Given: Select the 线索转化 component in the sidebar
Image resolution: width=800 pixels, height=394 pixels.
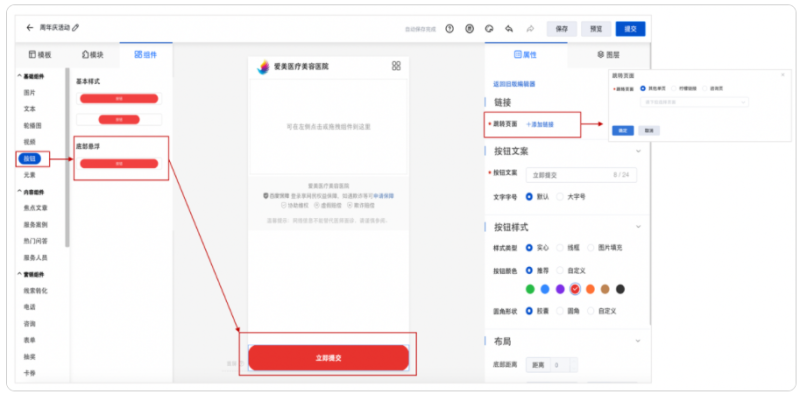Looking at the screenshot, I should click(35, 290).
